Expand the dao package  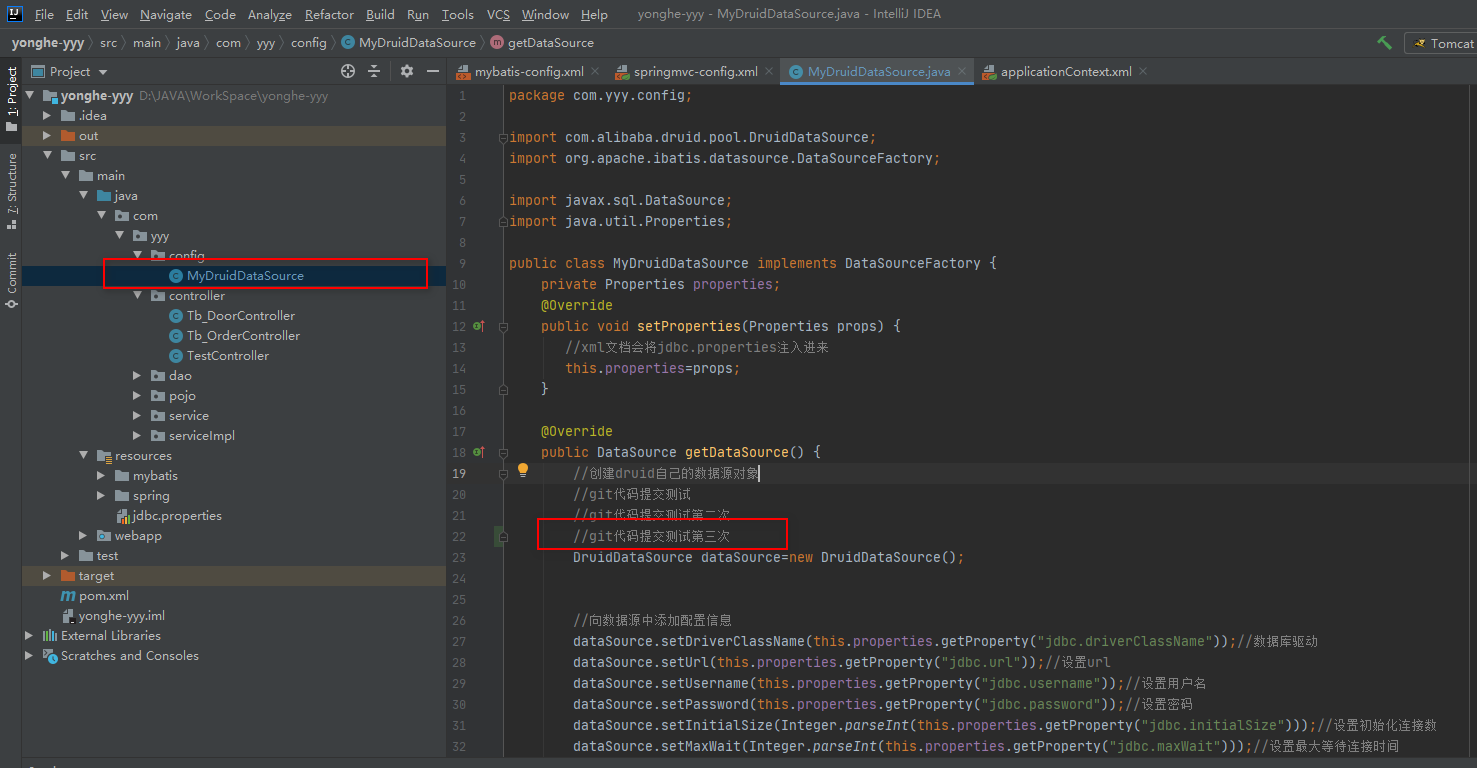tap(137, 376)
